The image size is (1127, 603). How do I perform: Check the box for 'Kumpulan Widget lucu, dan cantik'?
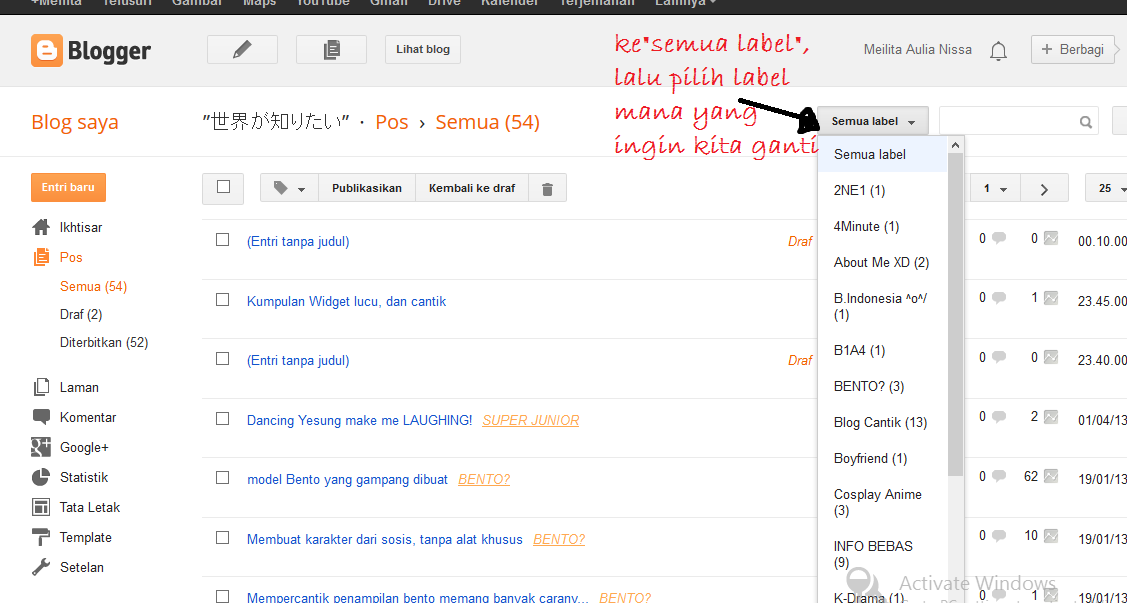(x=222, y=301)
